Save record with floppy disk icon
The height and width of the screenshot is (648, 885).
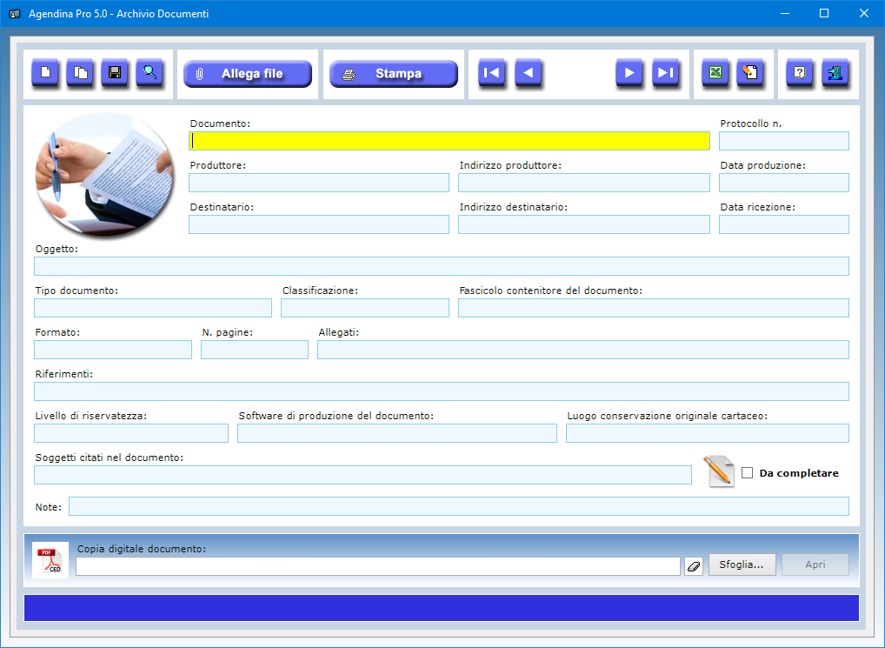(x=115, y=73)
